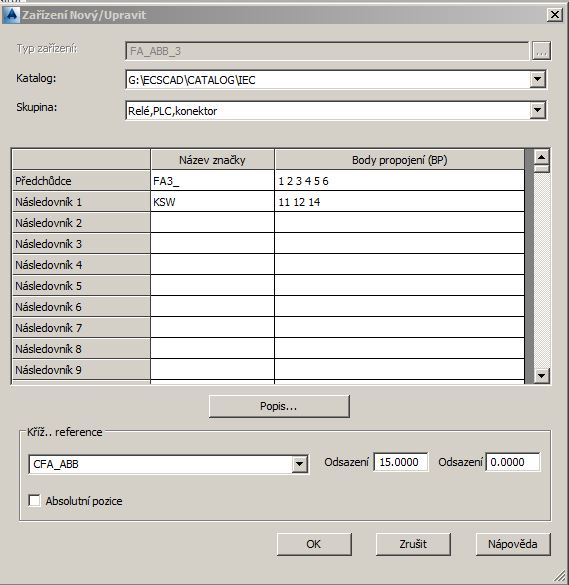
Task: Click the Body propojení (BP) column header
Action: coord(400,160)
